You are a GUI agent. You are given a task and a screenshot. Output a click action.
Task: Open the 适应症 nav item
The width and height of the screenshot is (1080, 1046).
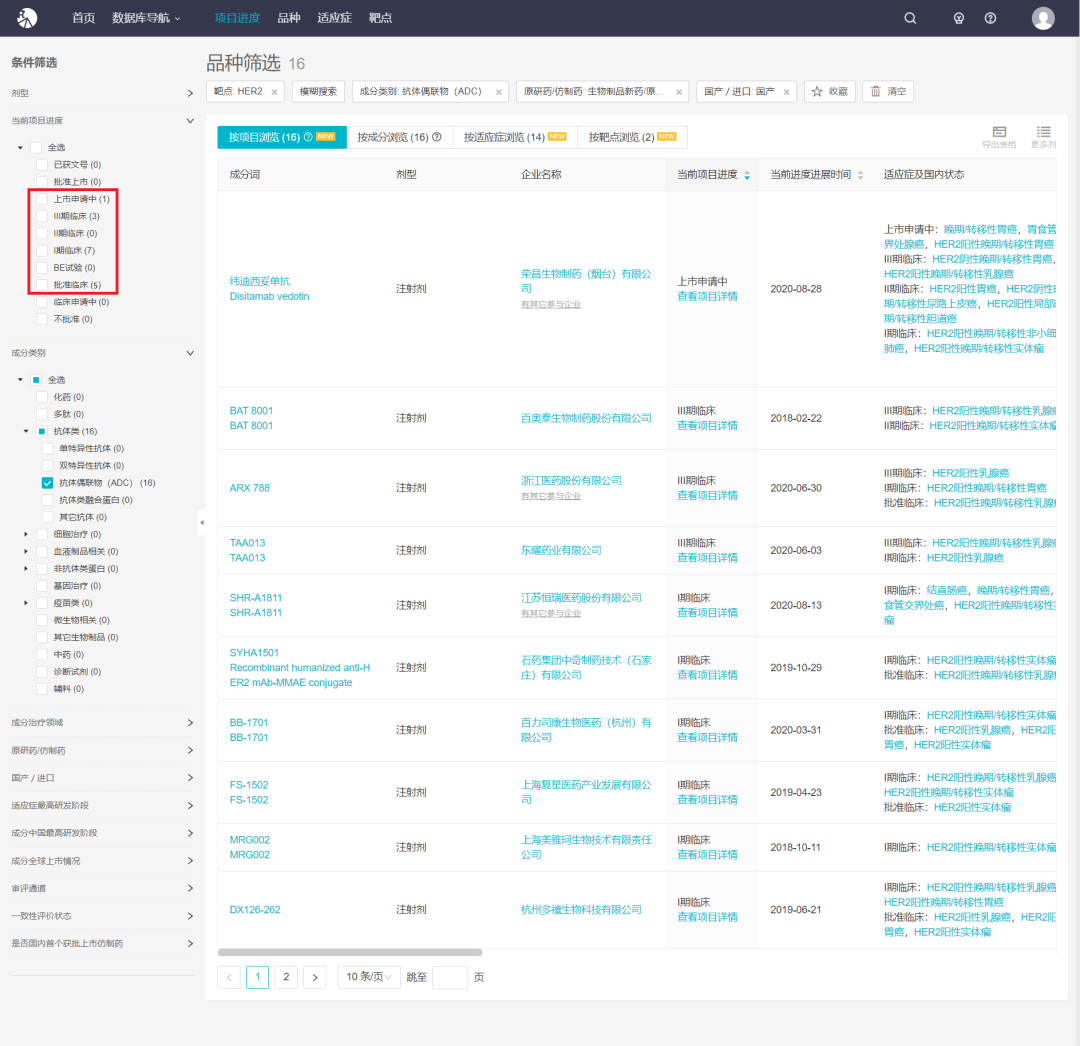[x=334, y=18]
